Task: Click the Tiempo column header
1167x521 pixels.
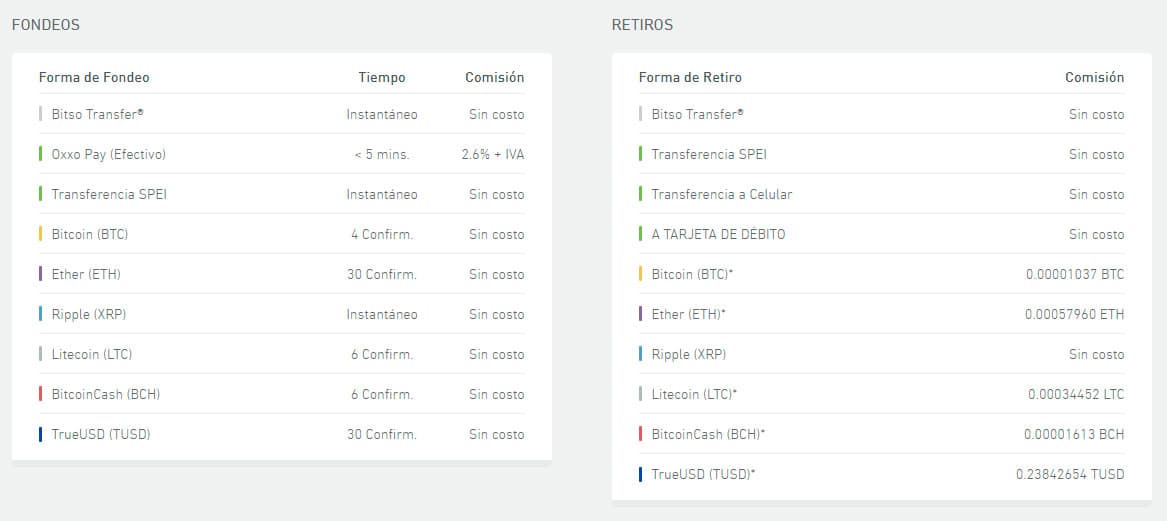Action: pos(382,77)
